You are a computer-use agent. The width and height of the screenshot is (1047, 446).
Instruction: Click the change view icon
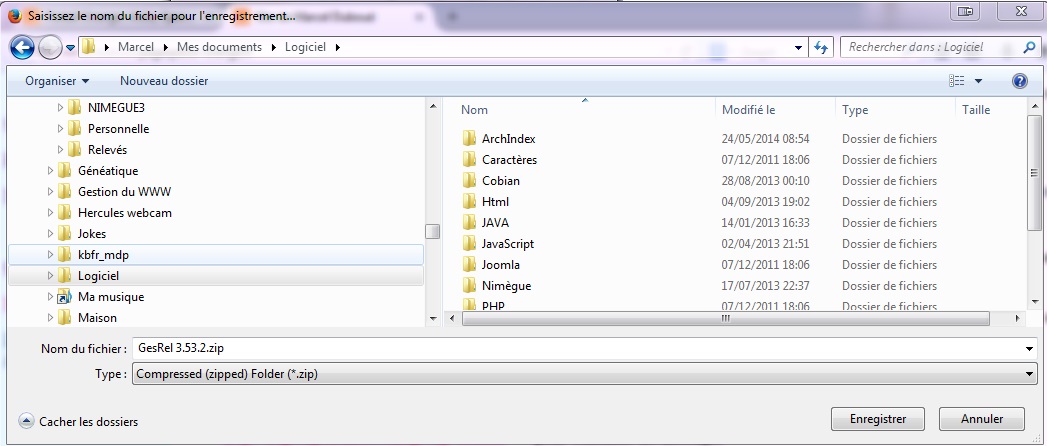956,81
